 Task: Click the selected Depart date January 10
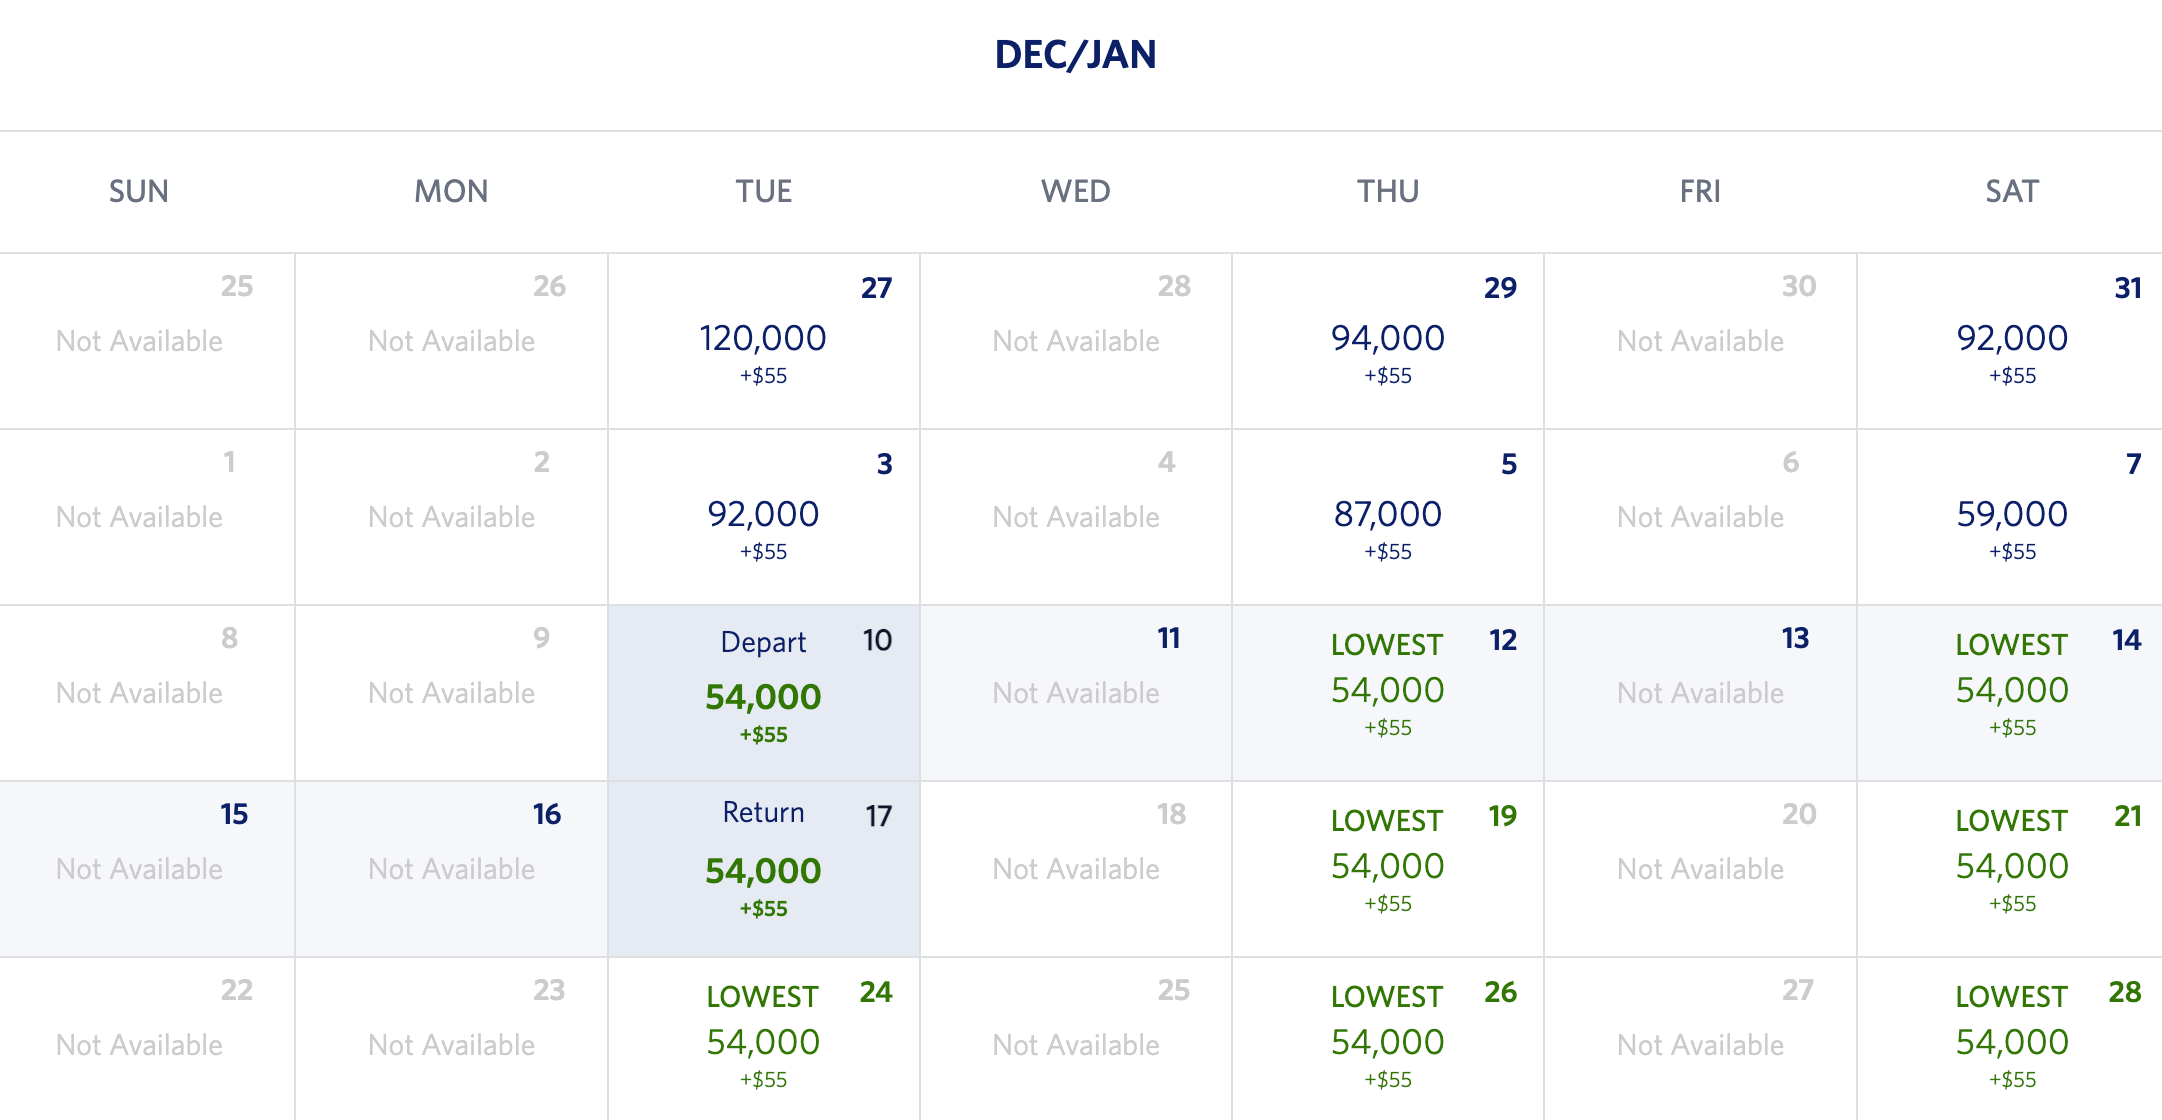(x=763, y=690)
